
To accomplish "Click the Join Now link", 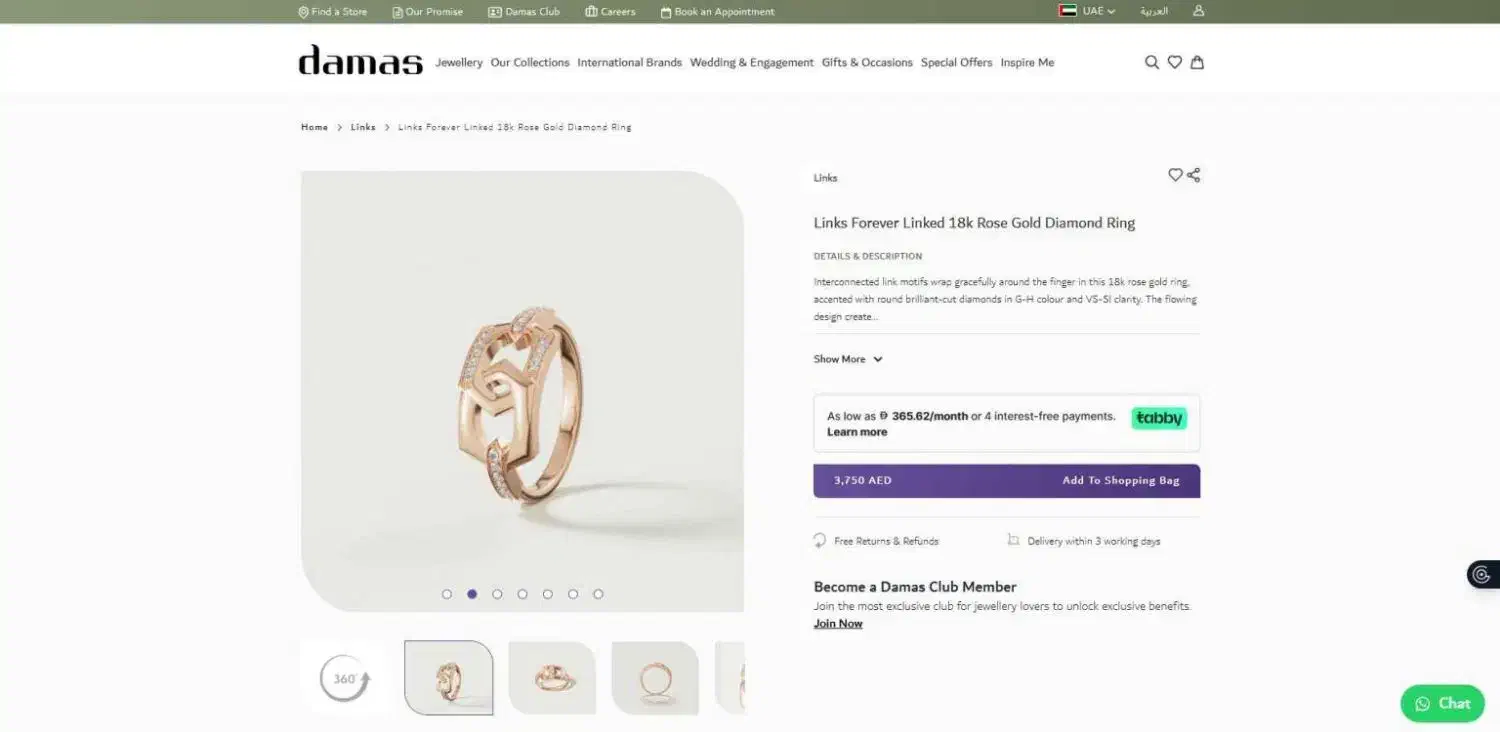I will click(x=838, y=624).
